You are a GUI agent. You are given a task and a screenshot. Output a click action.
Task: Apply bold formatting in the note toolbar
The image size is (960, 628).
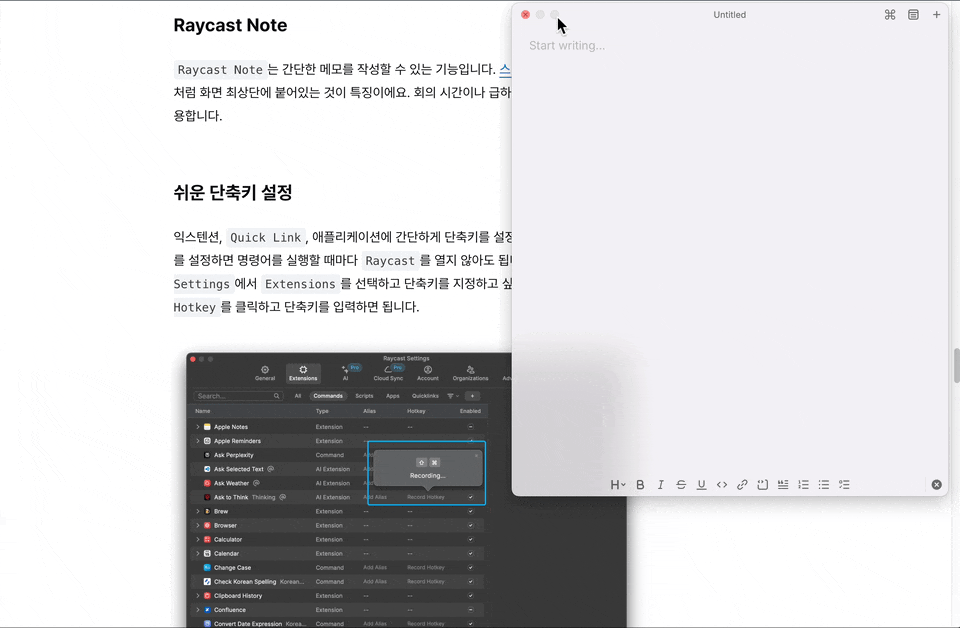[x=640, y=485]
